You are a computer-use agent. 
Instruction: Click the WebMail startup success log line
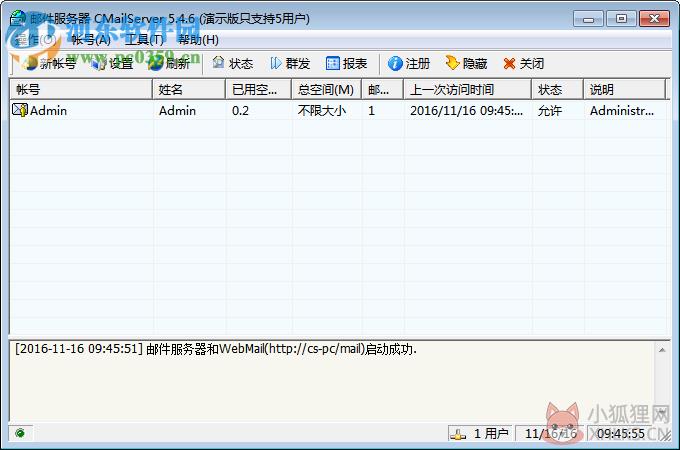216,349
